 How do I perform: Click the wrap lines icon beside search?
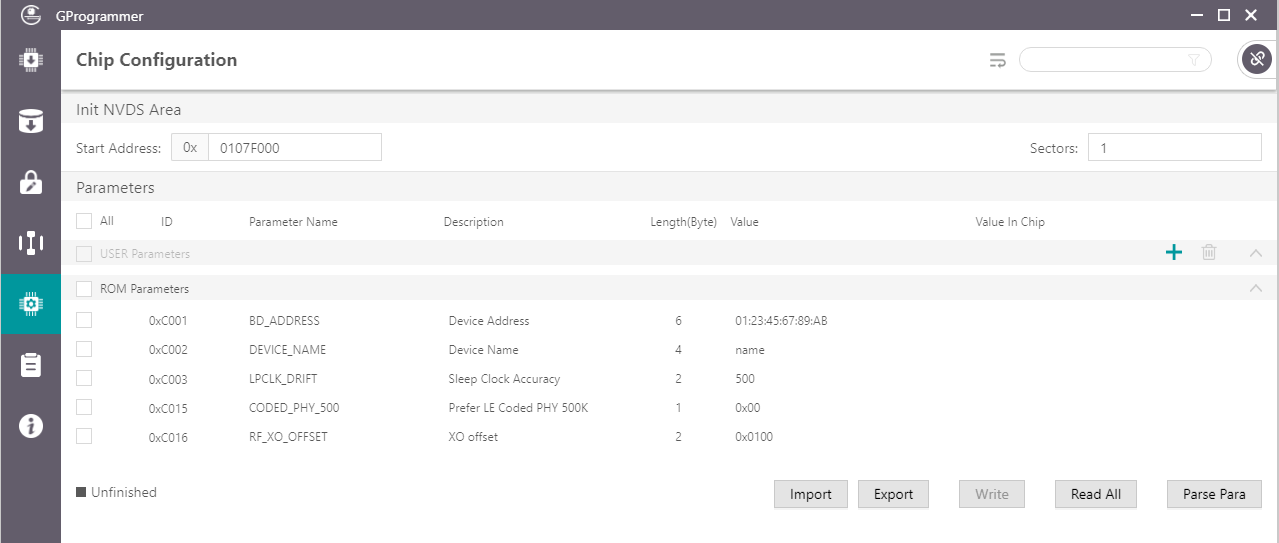pos(997,60)
